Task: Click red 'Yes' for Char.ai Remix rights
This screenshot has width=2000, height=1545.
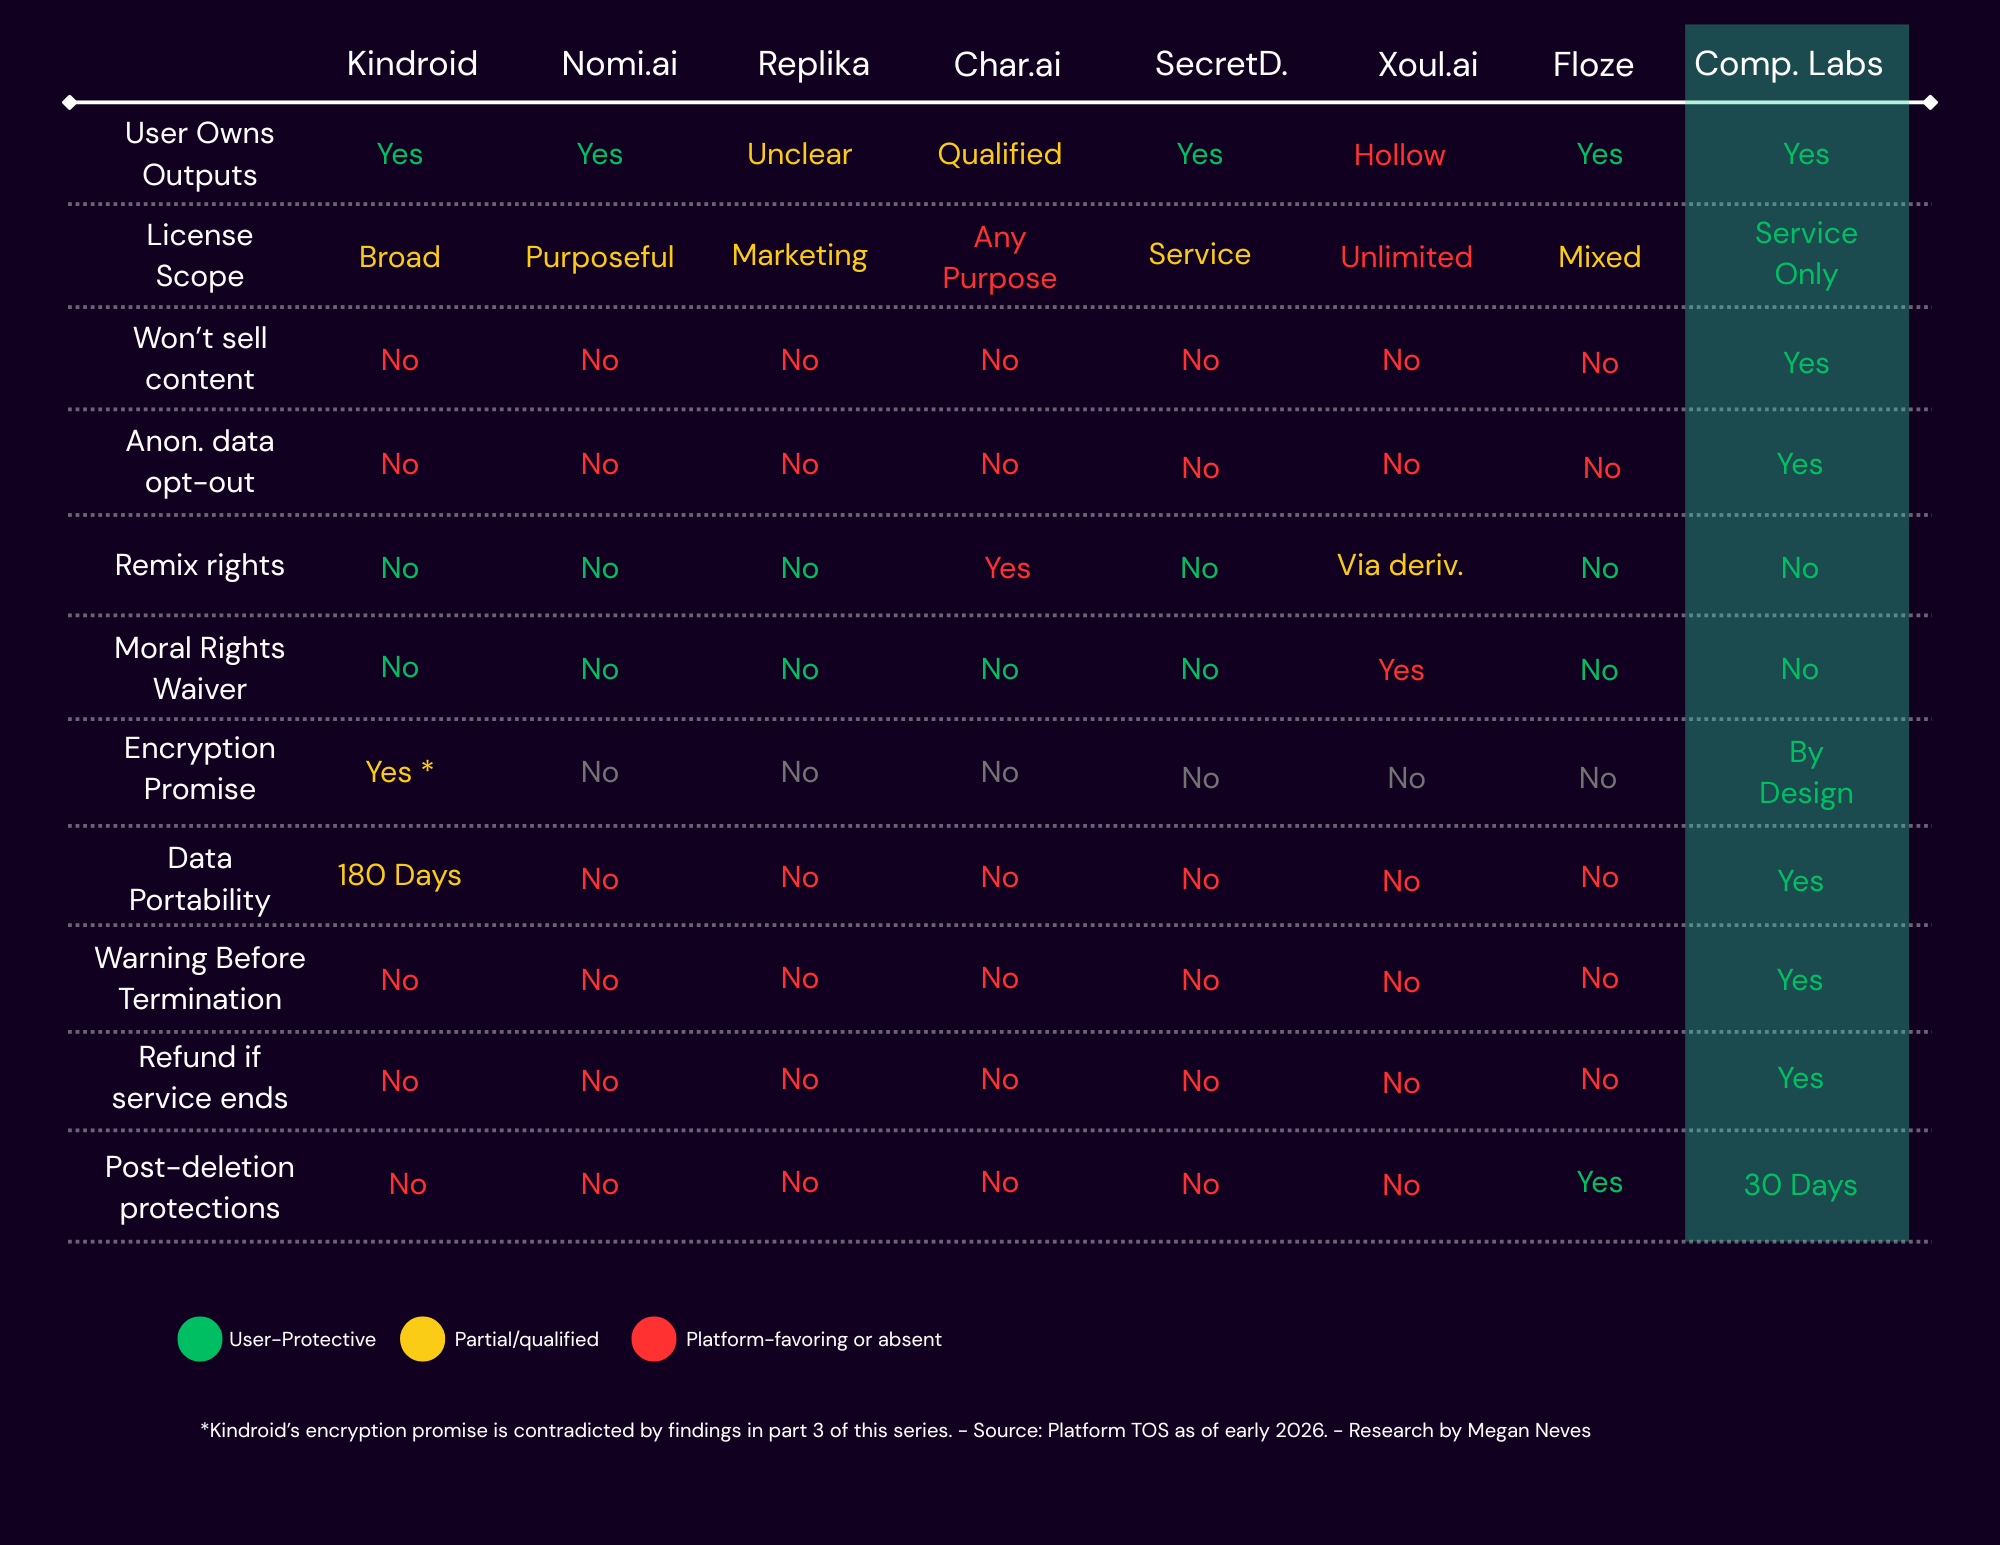Action: coord(1007,568)
